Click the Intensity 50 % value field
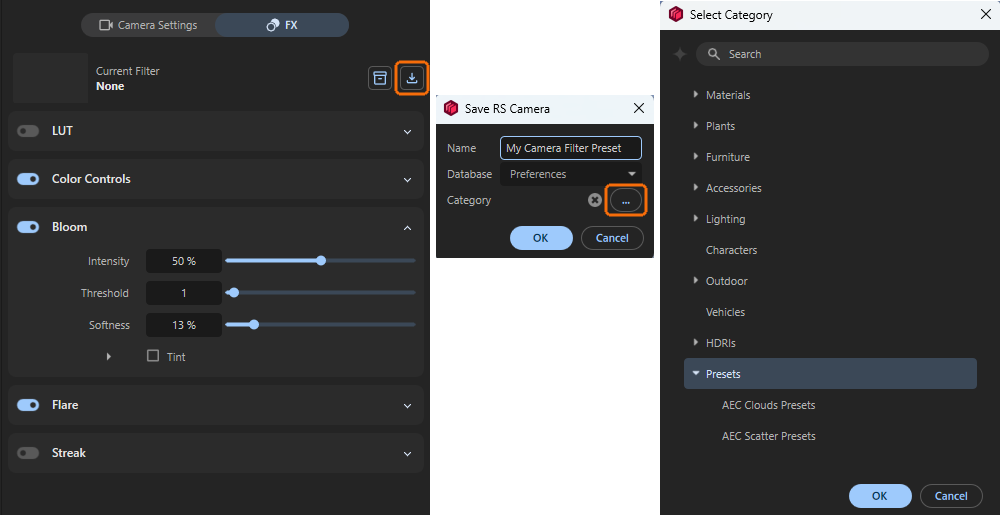 pos(184,261)
